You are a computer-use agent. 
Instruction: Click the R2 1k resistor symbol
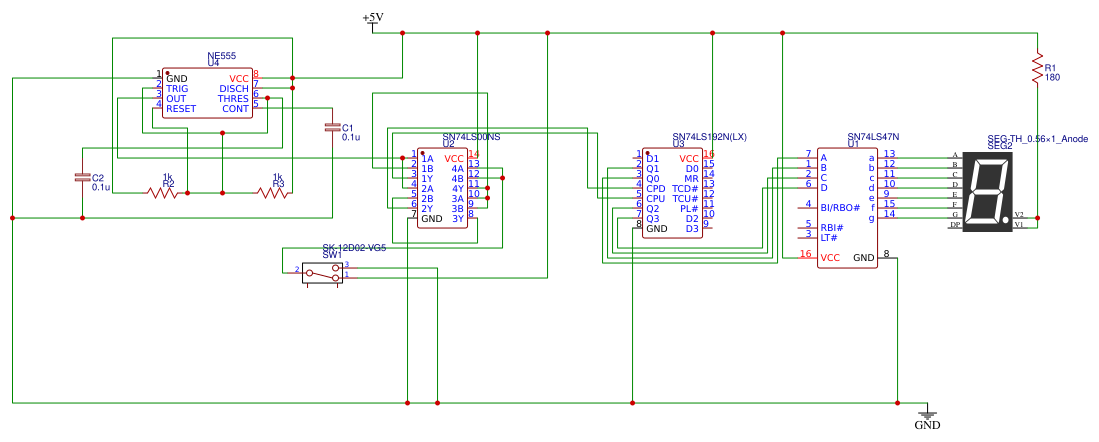tap(167, 192)
